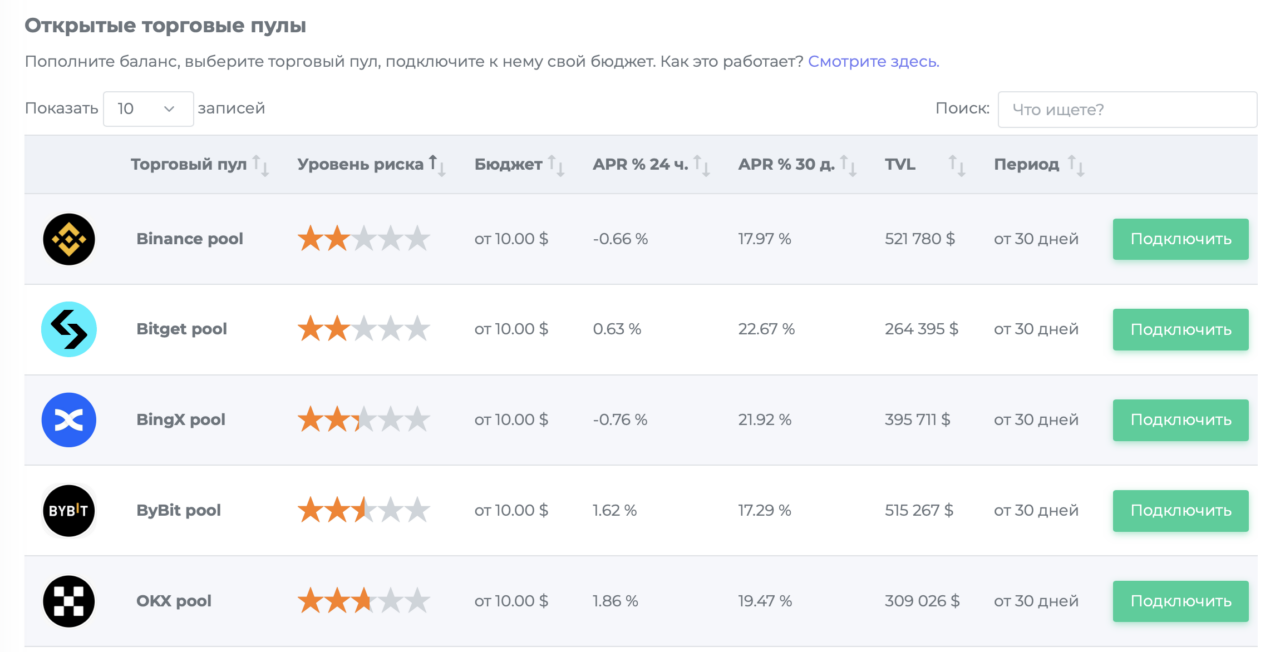Image resolution: width=1280 pixels, height=652 pixels.
Task: Click the OKX pool logo icon
Action: [x=69, y=601]
